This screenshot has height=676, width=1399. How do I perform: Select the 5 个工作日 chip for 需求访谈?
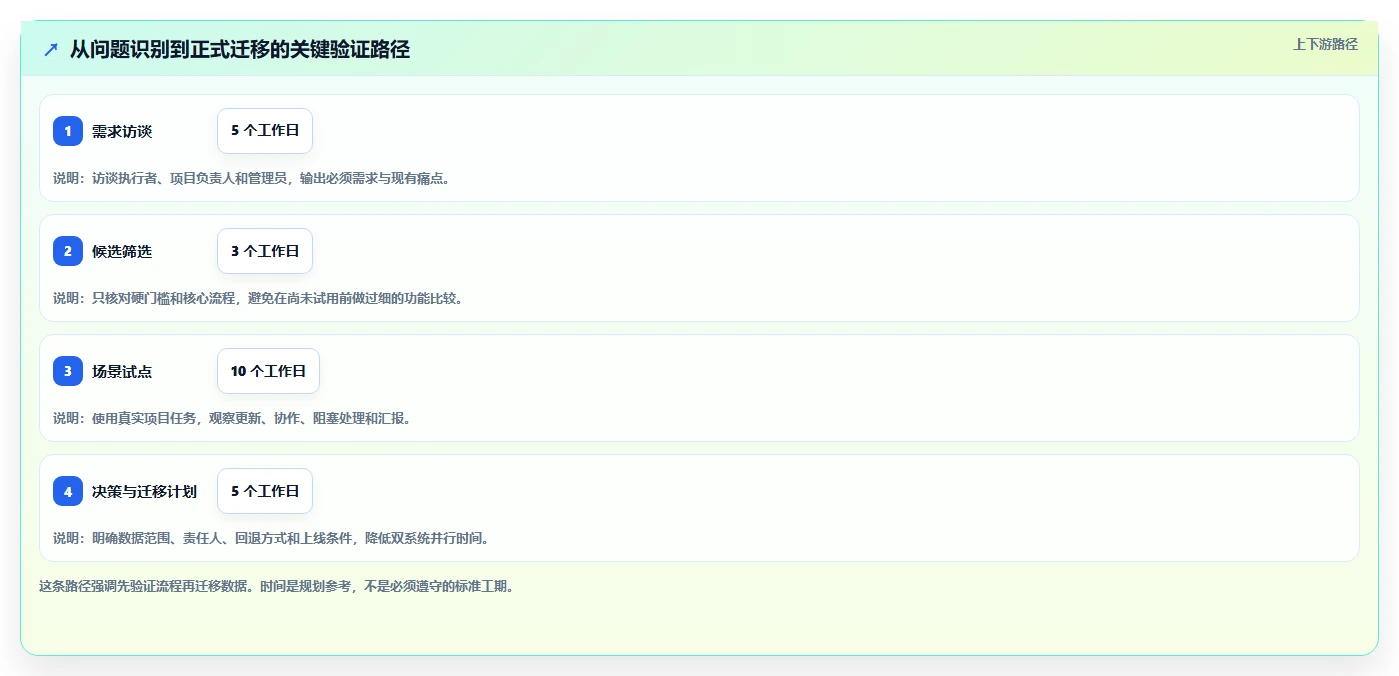click(x=265, y=131)
